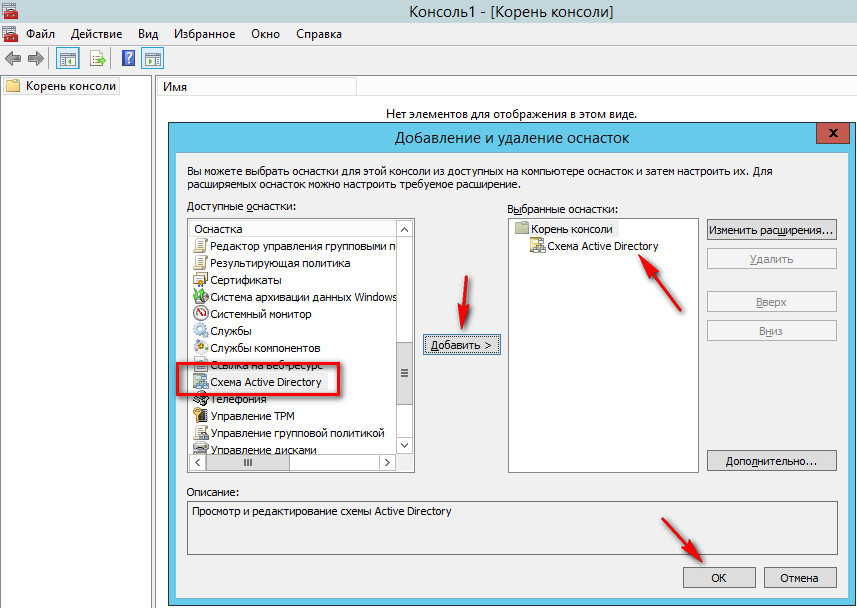Select Схема Active Directory in available list
This screenshot has width=857, height=608.
266,382
